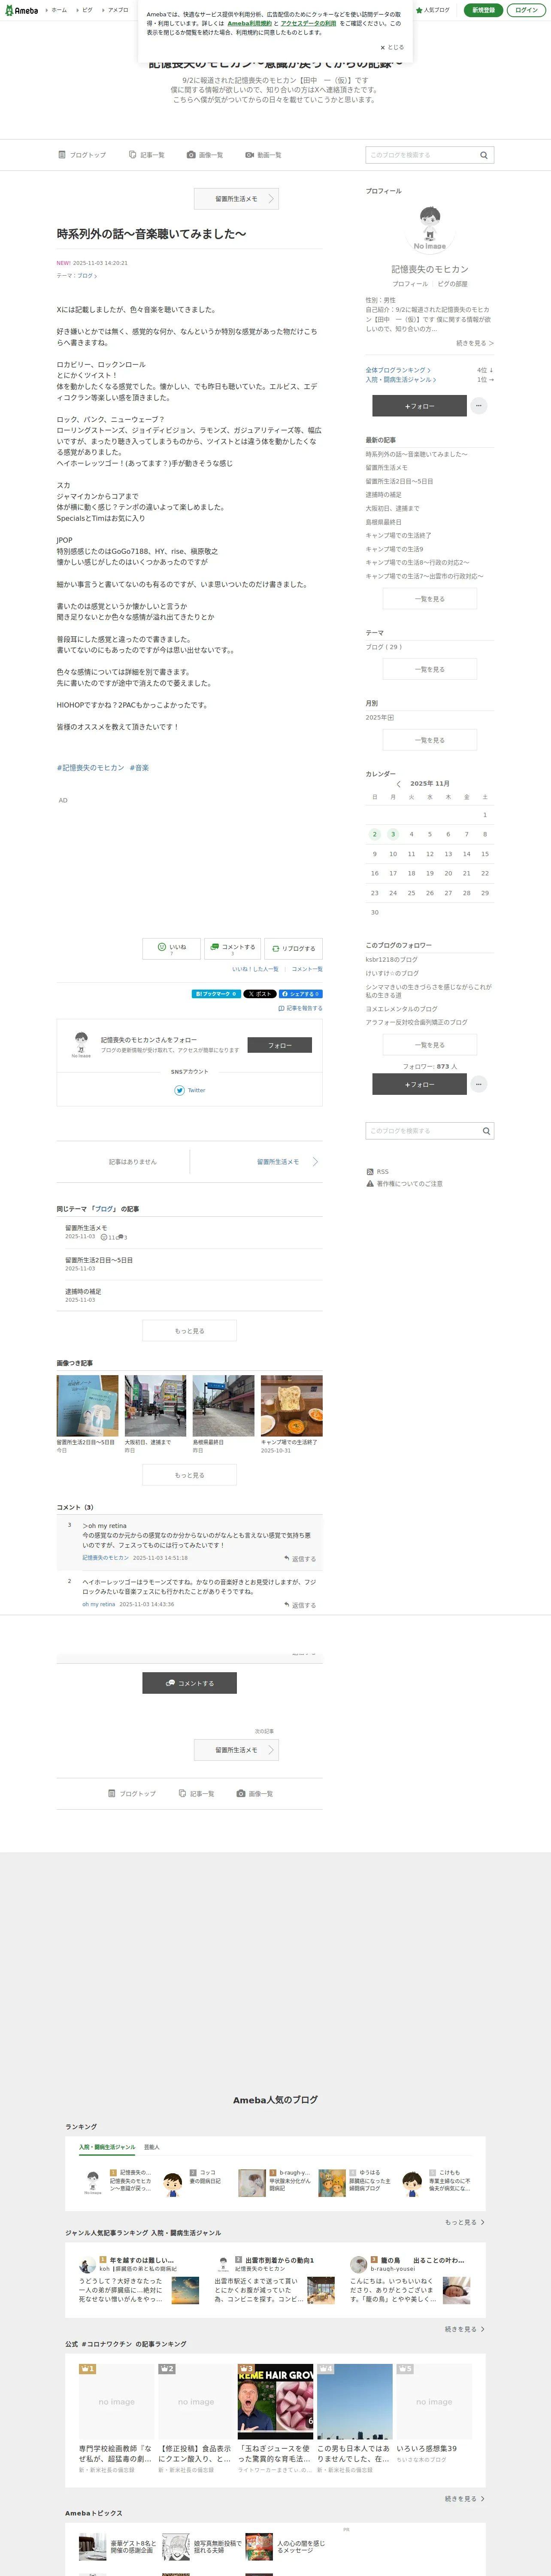
Task: Open the ブログトップ tab below the title
Action: click(82, 155)
